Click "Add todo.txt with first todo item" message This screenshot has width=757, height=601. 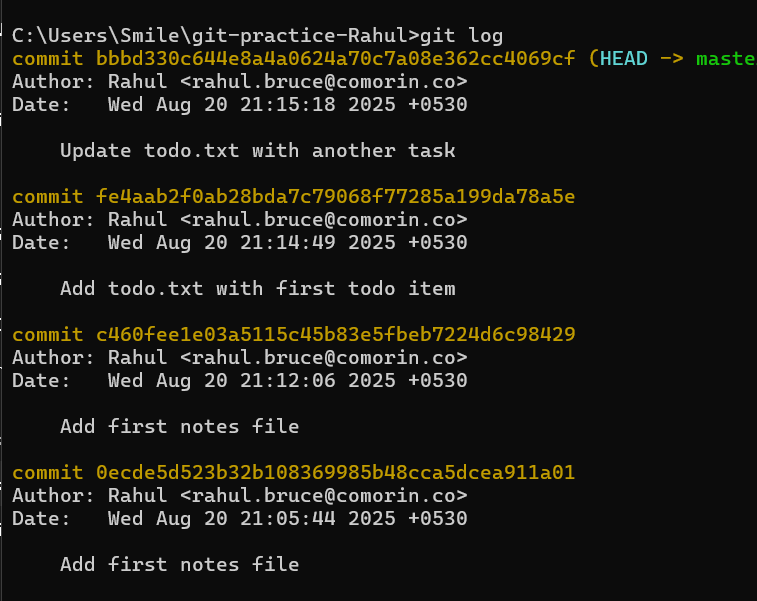pos(257,288)
